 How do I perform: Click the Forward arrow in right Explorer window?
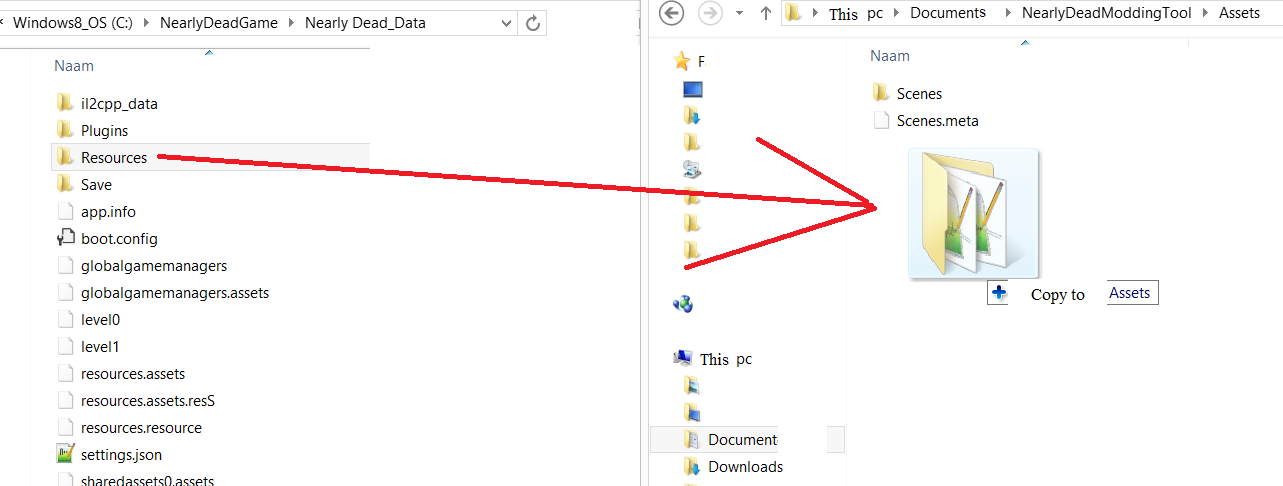point(709,13)
